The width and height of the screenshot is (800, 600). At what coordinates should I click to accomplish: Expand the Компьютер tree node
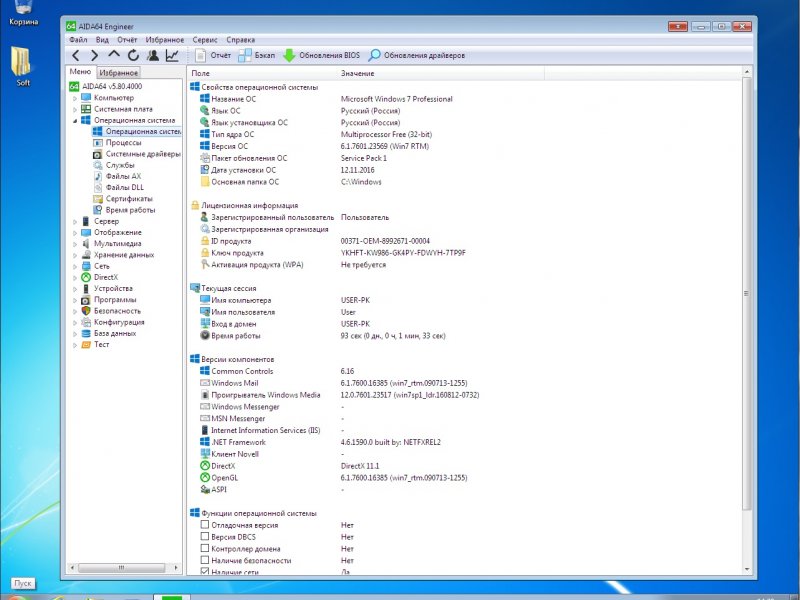(75, 98)
